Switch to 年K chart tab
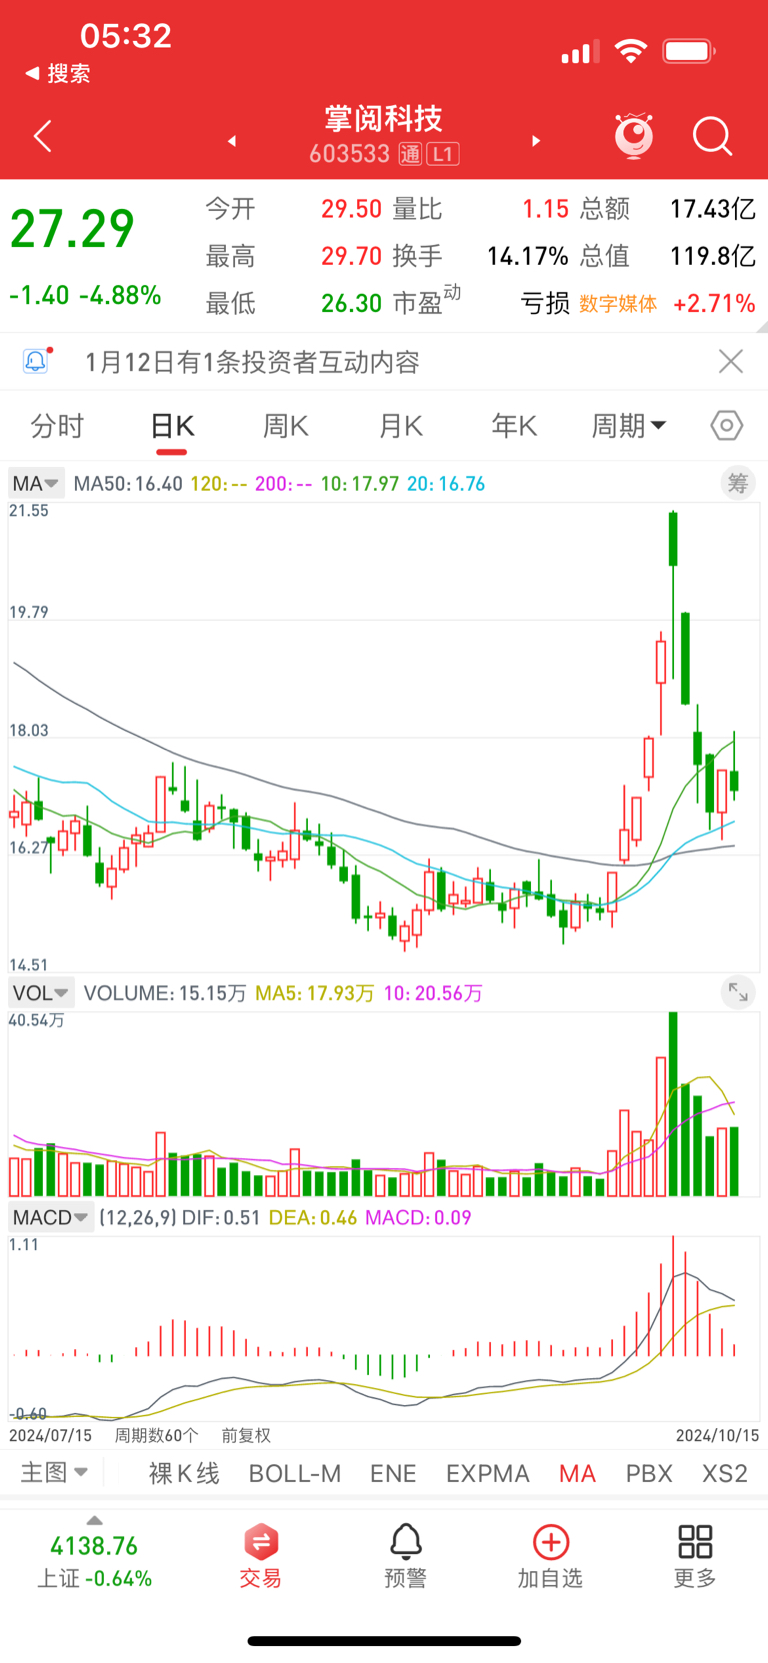The width and height of the screenshot is (768, 1663). tap(515, 426)
